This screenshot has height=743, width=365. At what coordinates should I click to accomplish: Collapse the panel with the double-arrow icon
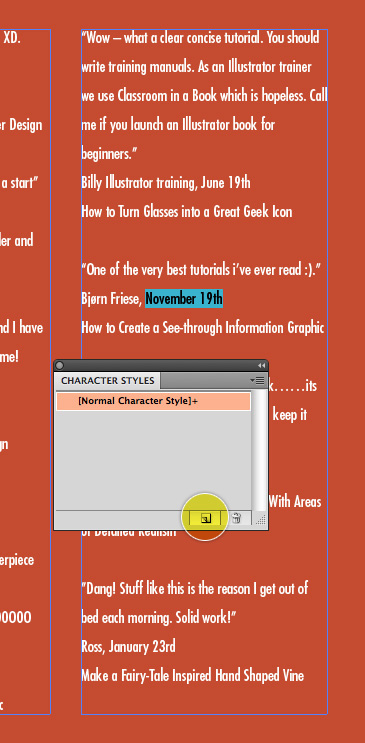coord(261,365)
